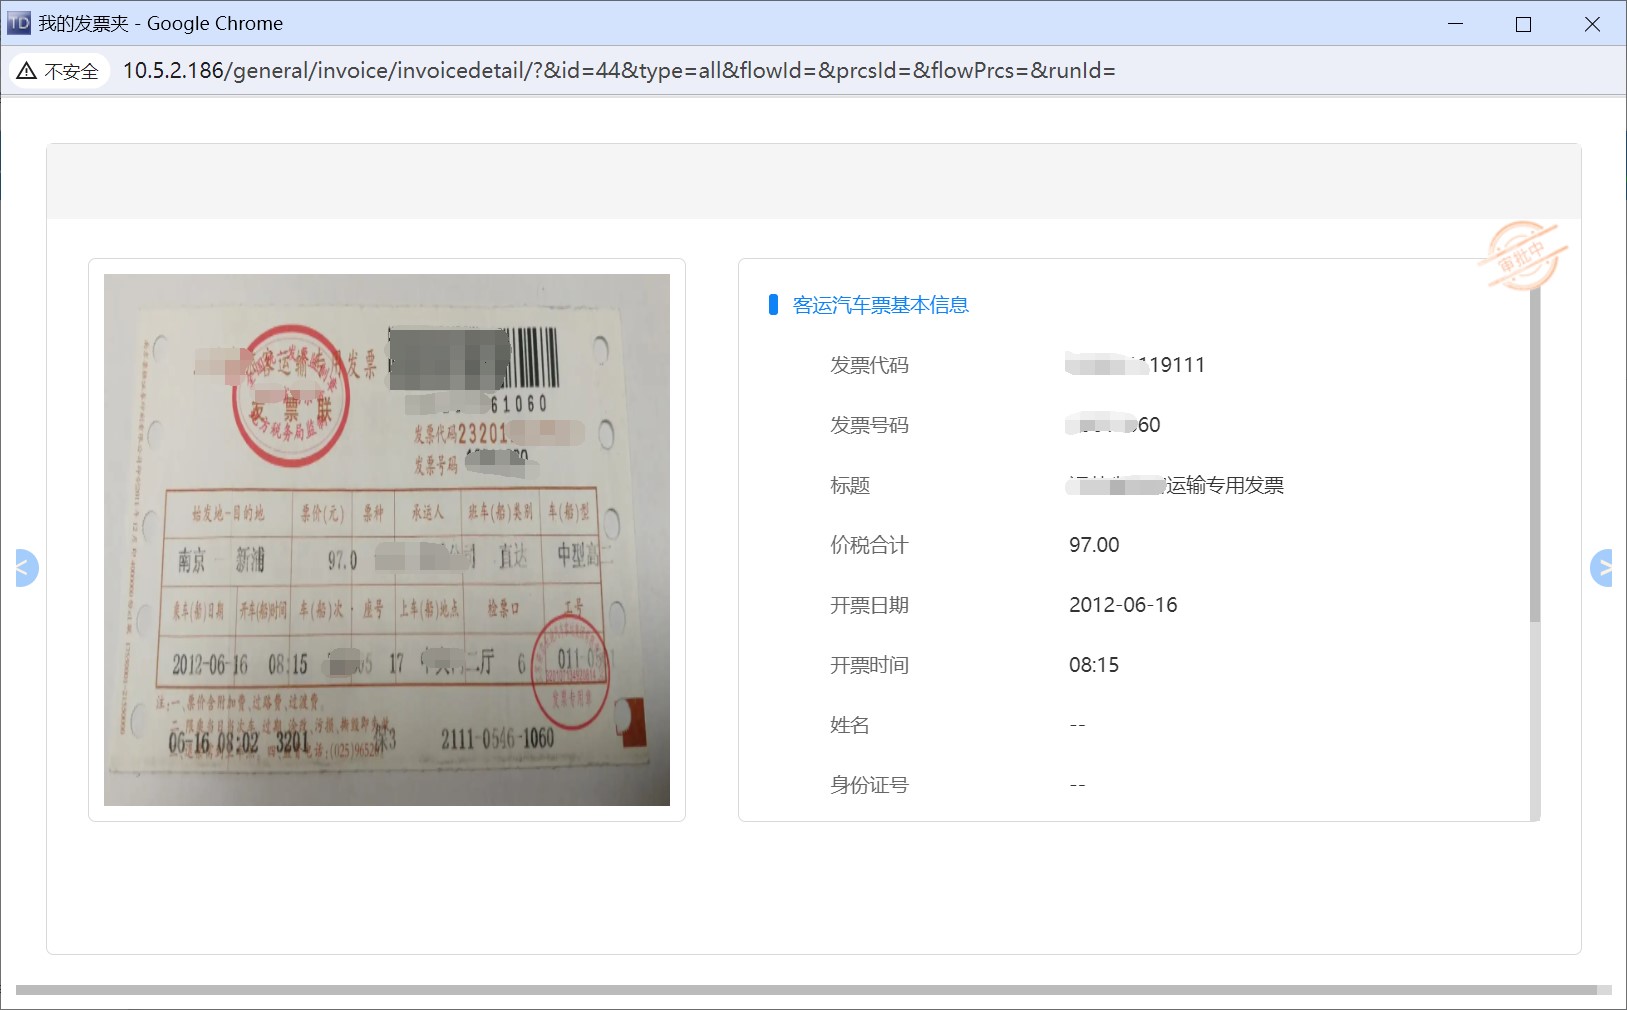Viewport: 1627px width, 1010px height.
Task: Select the invoice code value ending '19111'
Action: [1136, 365]
